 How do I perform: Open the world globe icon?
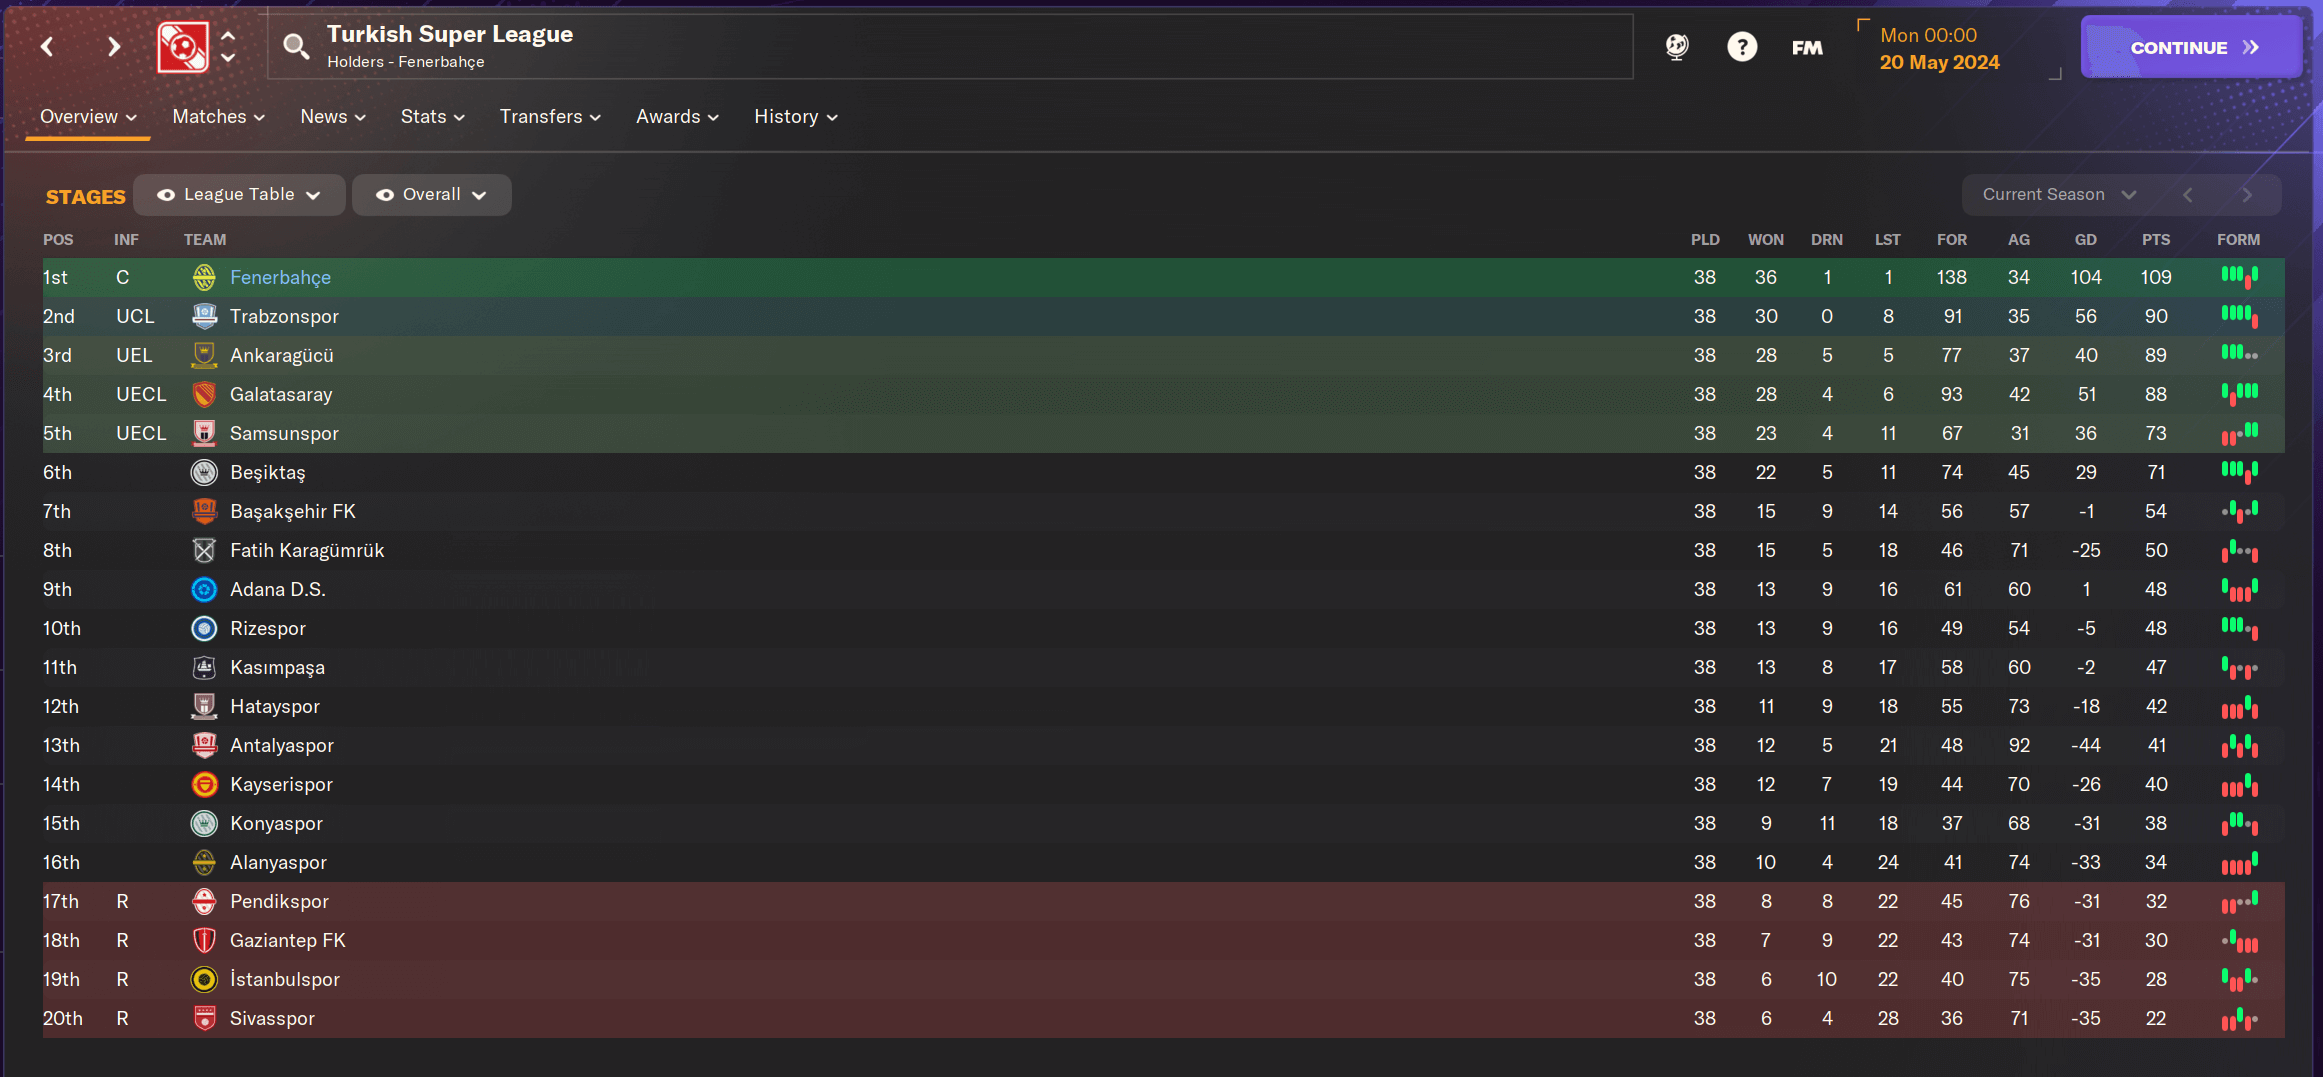pyautogui.click(x=1677, y=47)
